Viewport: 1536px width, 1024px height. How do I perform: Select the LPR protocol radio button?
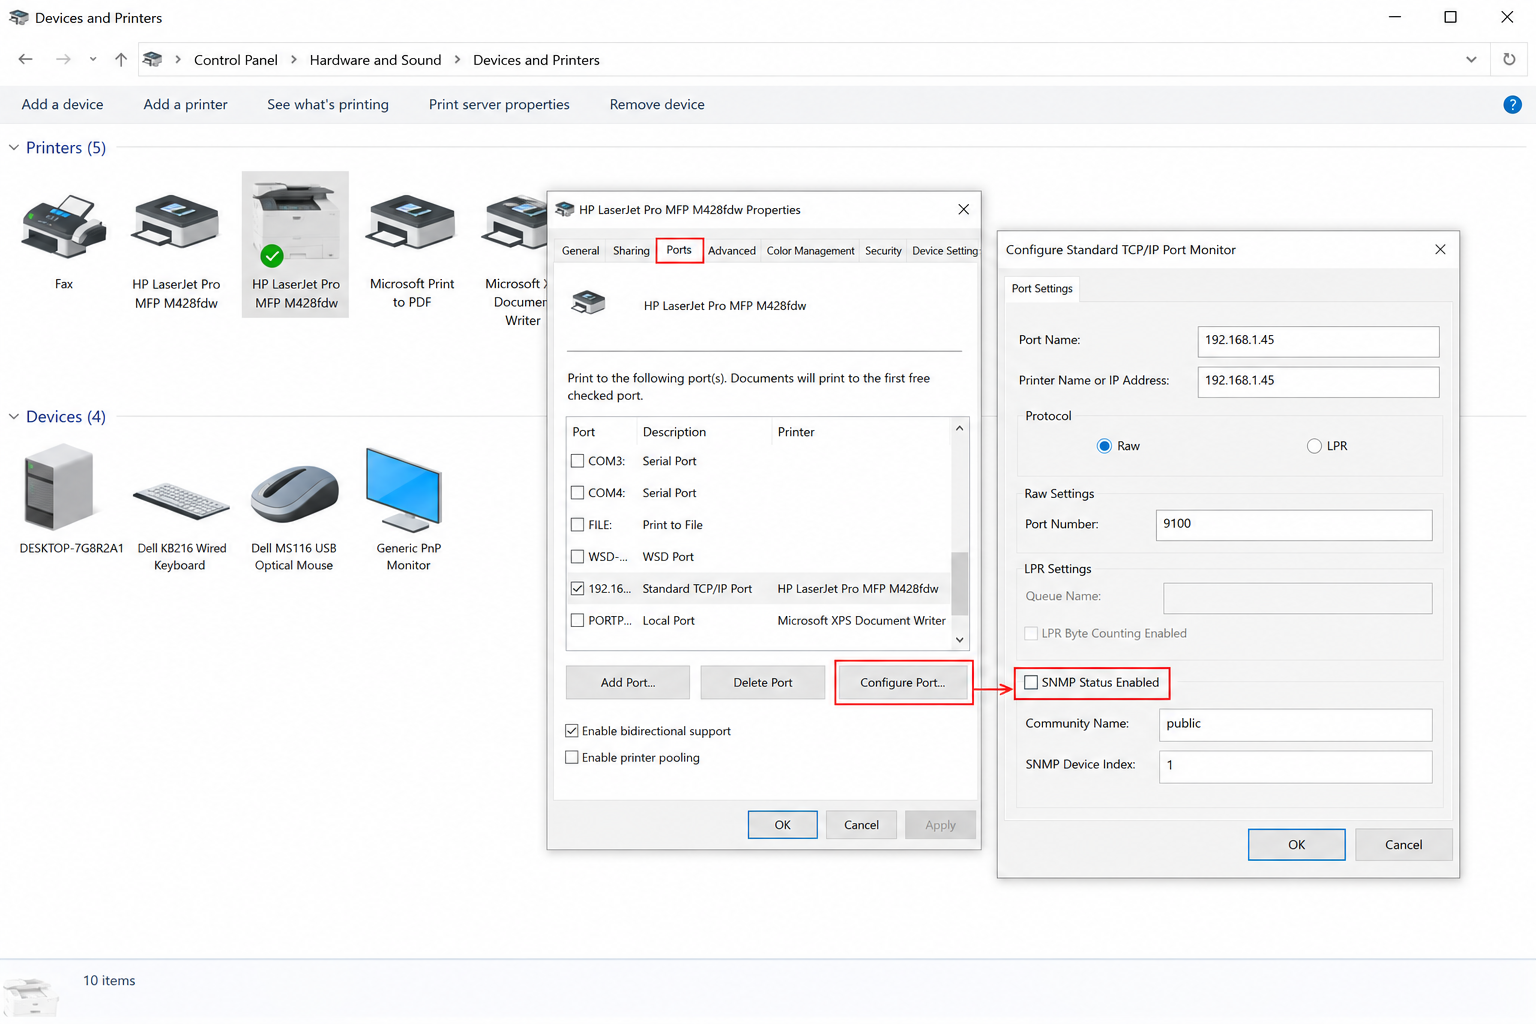tap(1314, 446)
